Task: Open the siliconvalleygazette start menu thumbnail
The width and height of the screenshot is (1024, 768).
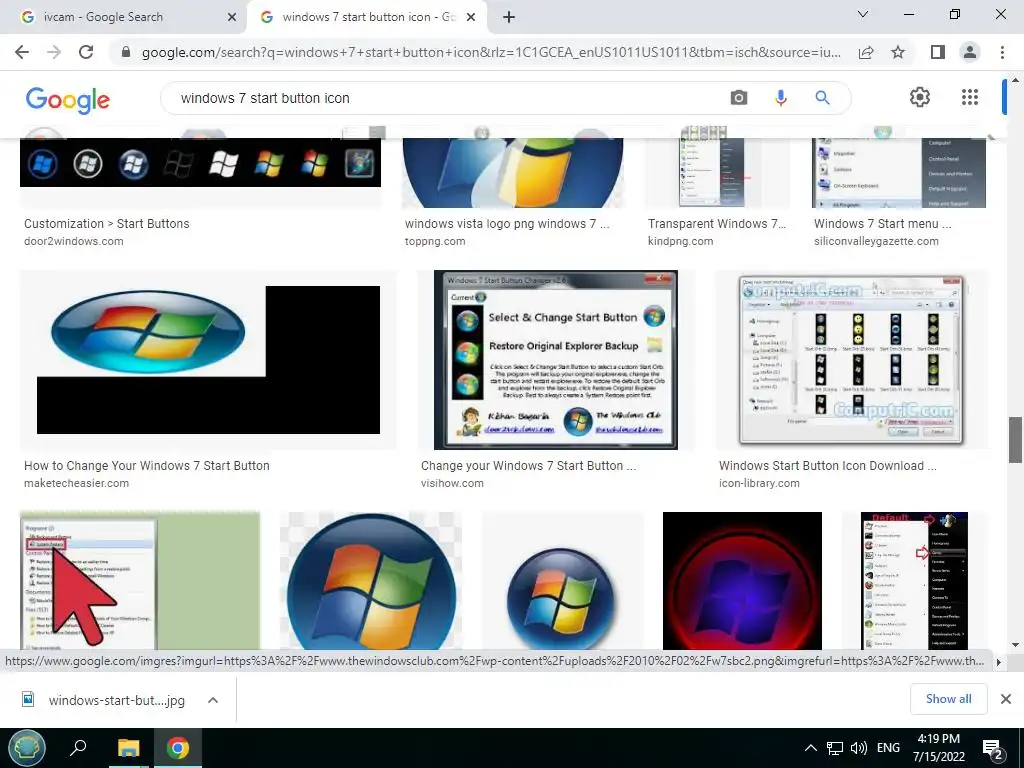Action: pos(899,172)
